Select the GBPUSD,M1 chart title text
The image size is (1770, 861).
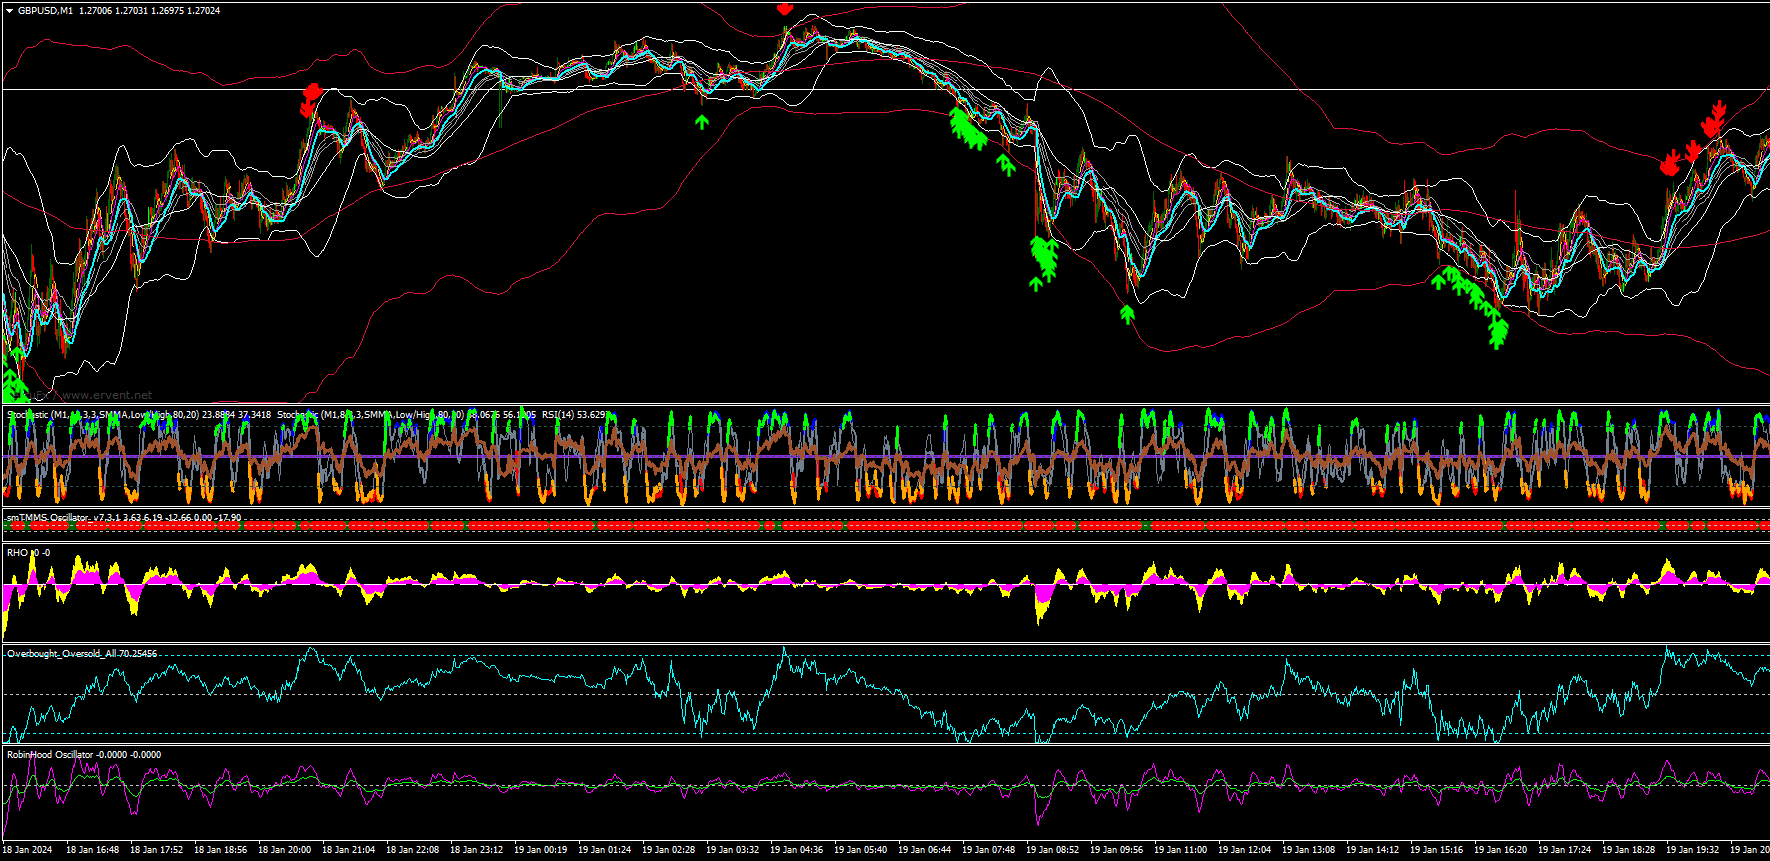[45, 11]
